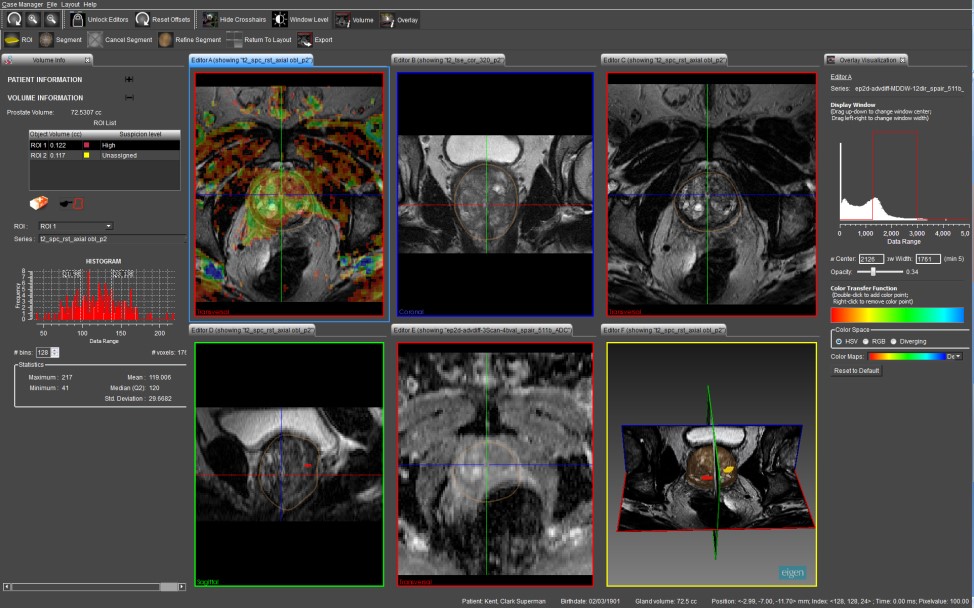Click the overlay Opacity slider
974x608 pixels.
(874, 271)
